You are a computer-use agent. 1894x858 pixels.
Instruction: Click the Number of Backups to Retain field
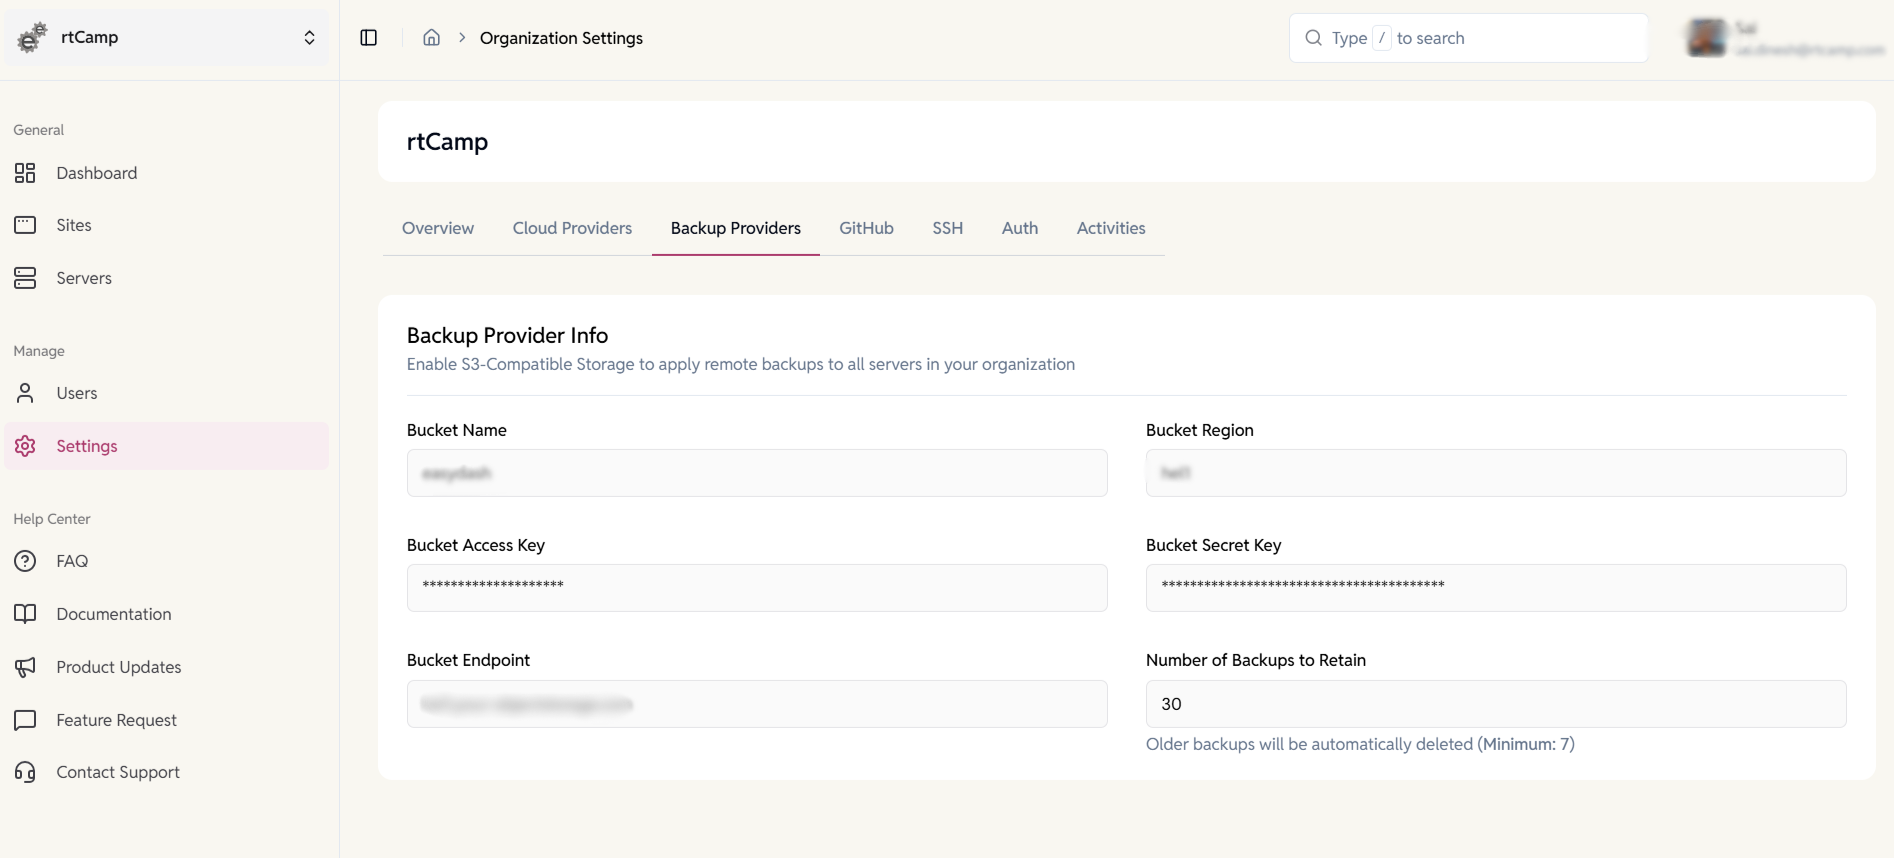[x=1495, y=704]
